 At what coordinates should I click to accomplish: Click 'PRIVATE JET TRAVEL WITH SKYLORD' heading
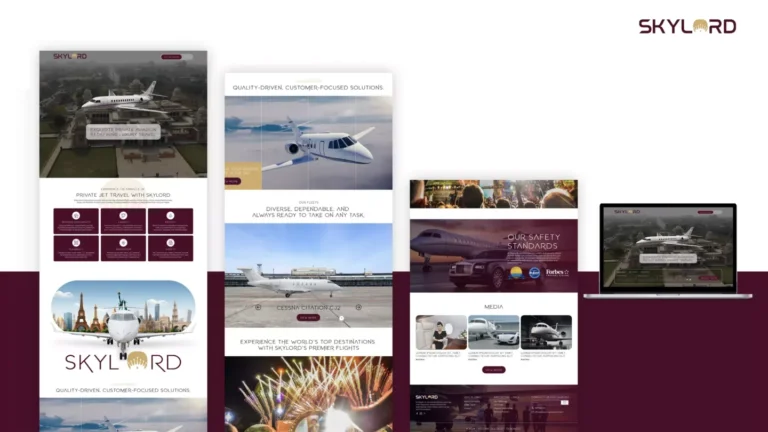coord(123,195)
